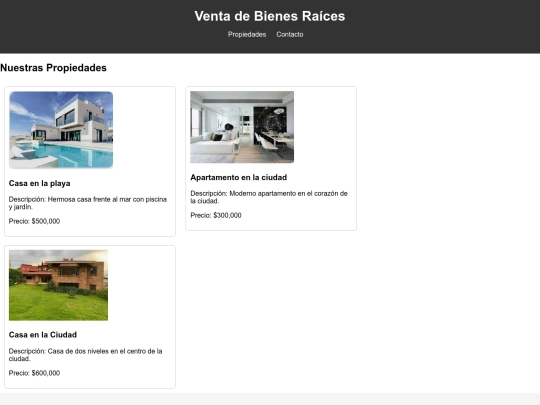Open the Contacto navigation link
540x405 pixels.
point(290,34)
